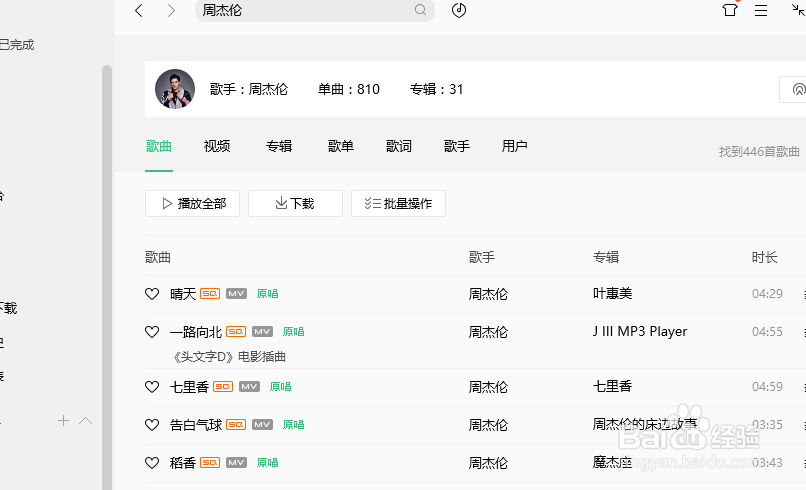The height and width of the screenshot is (490, 806).
Task: Click 原唱 tag on 晴天
Action: coord(267,294)
